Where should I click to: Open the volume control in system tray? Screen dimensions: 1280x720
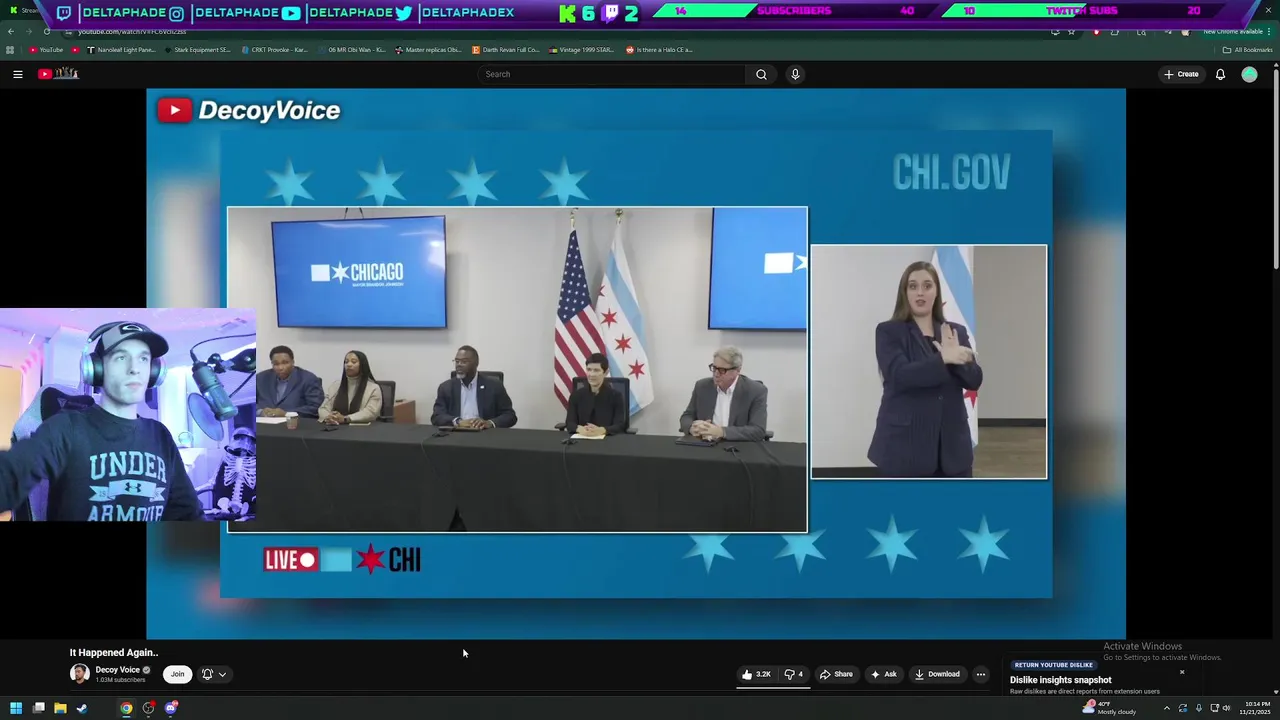tap(1227, 708)
